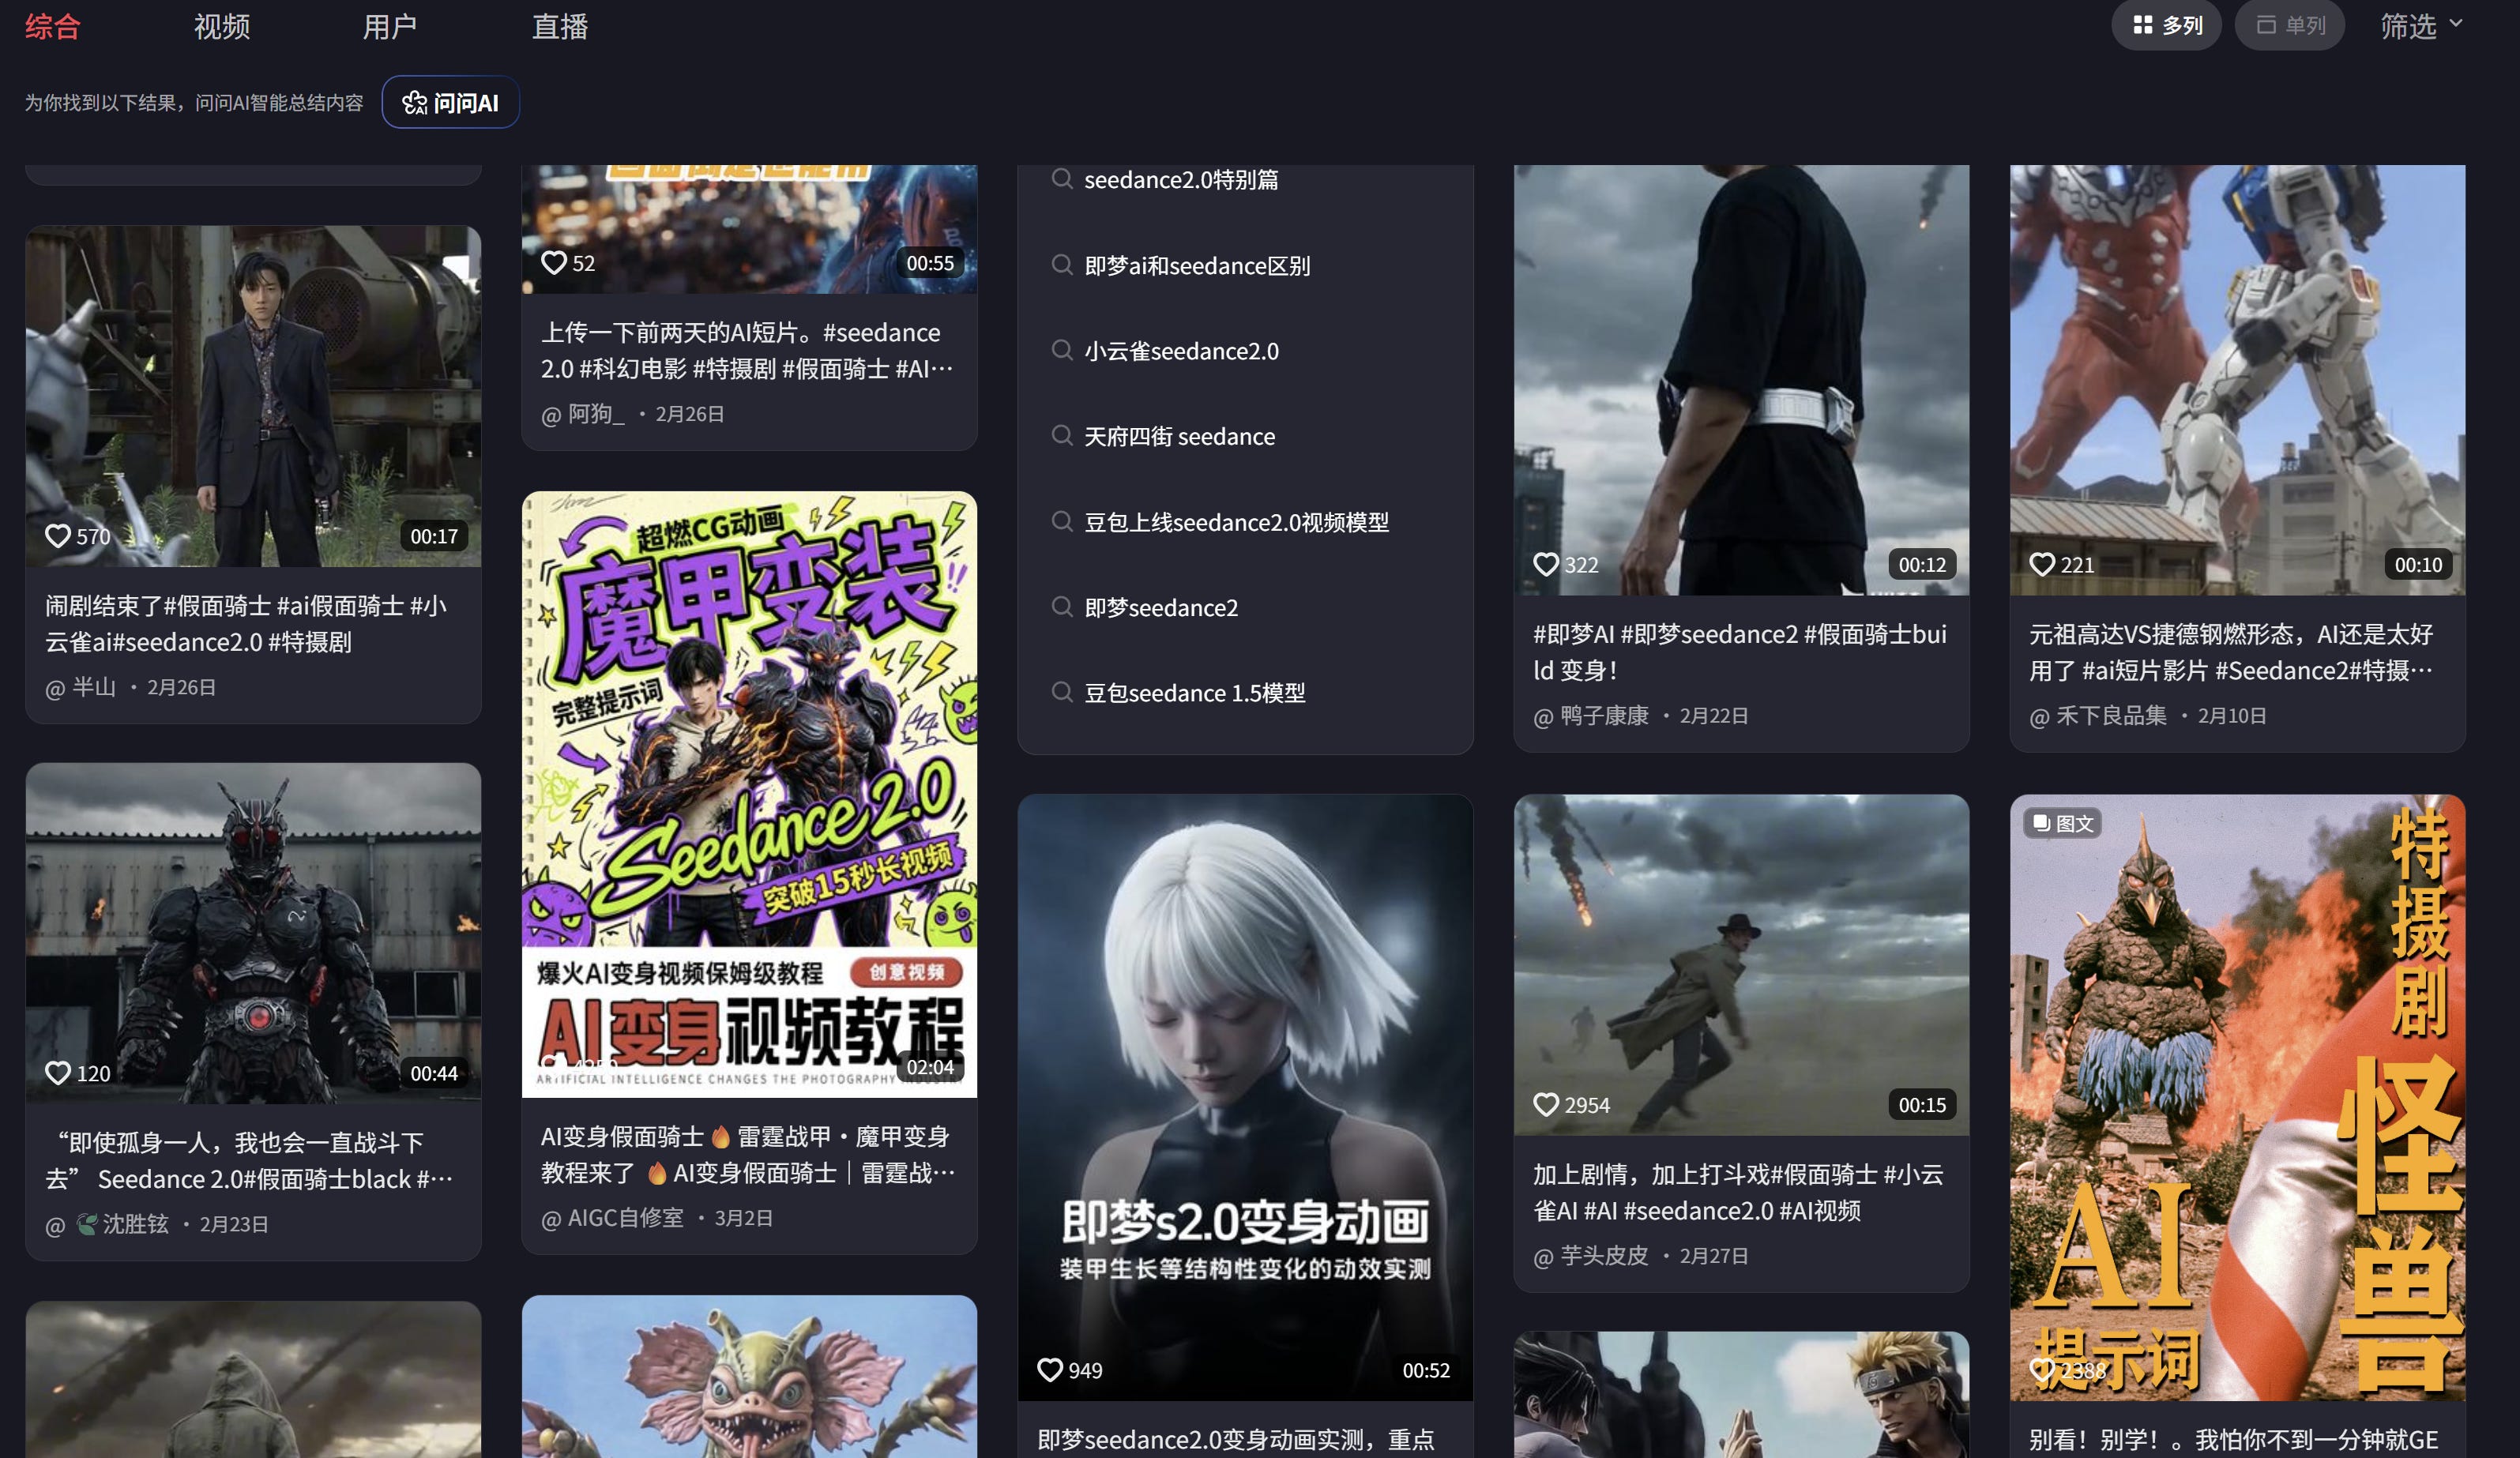Image resolution: width=2520 pixels, height=1458 pixels.
Task: Open the title 元祖高达VS捷德钢燃形态
Action: point(2231,651)
